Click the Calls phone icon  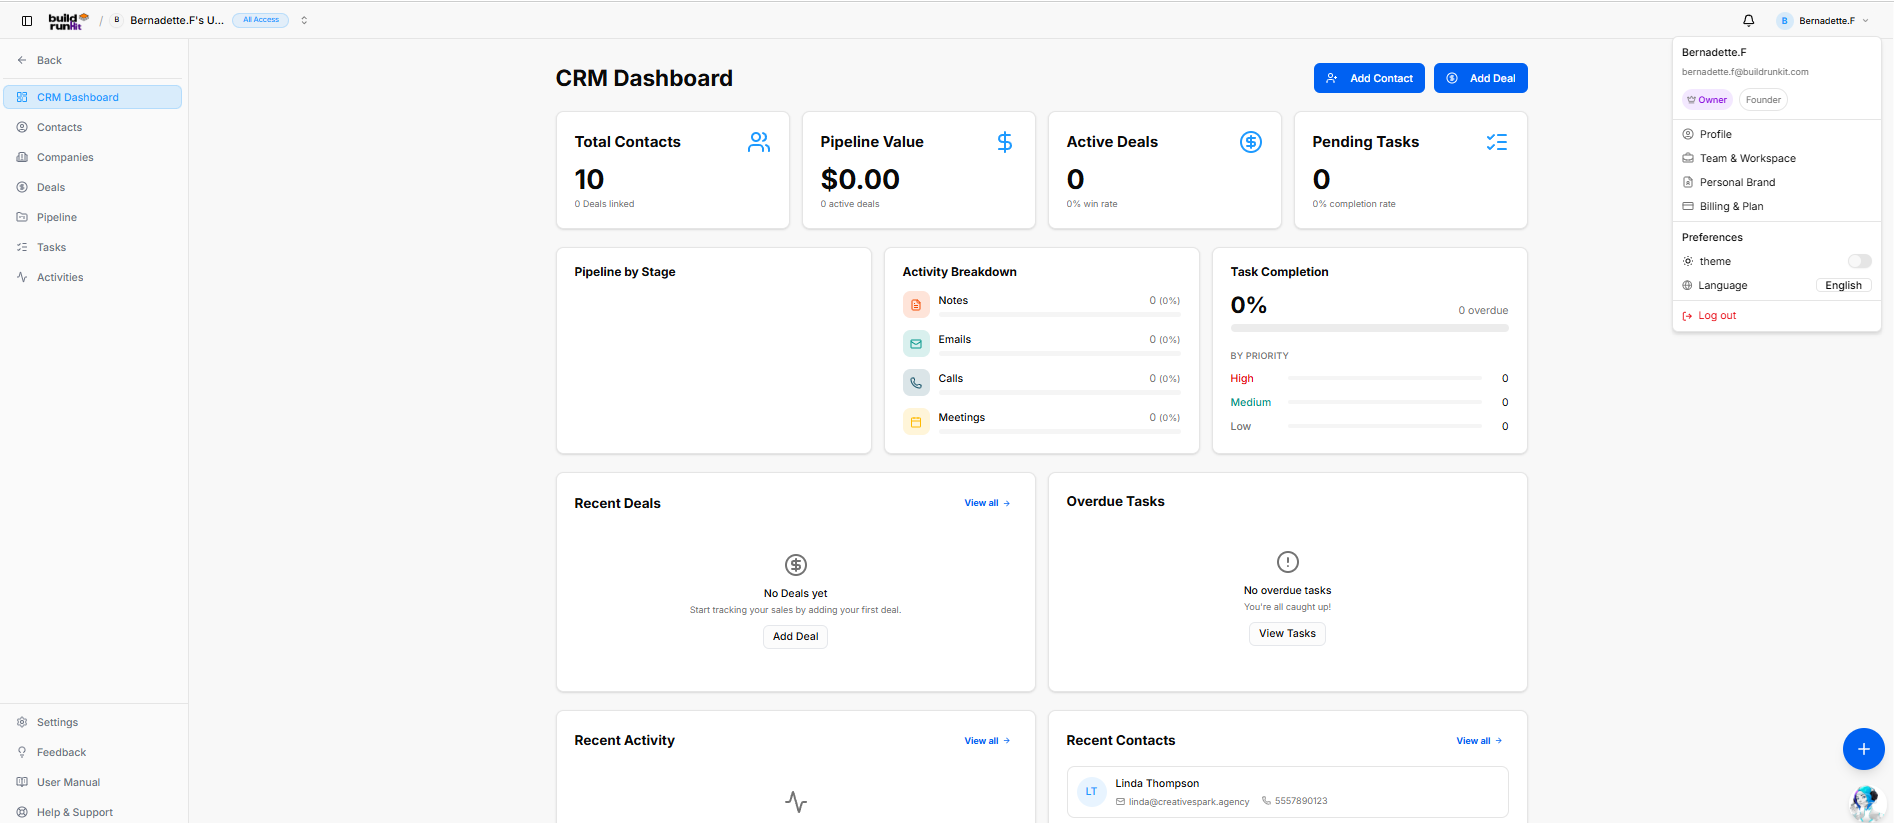coord(916,383)
